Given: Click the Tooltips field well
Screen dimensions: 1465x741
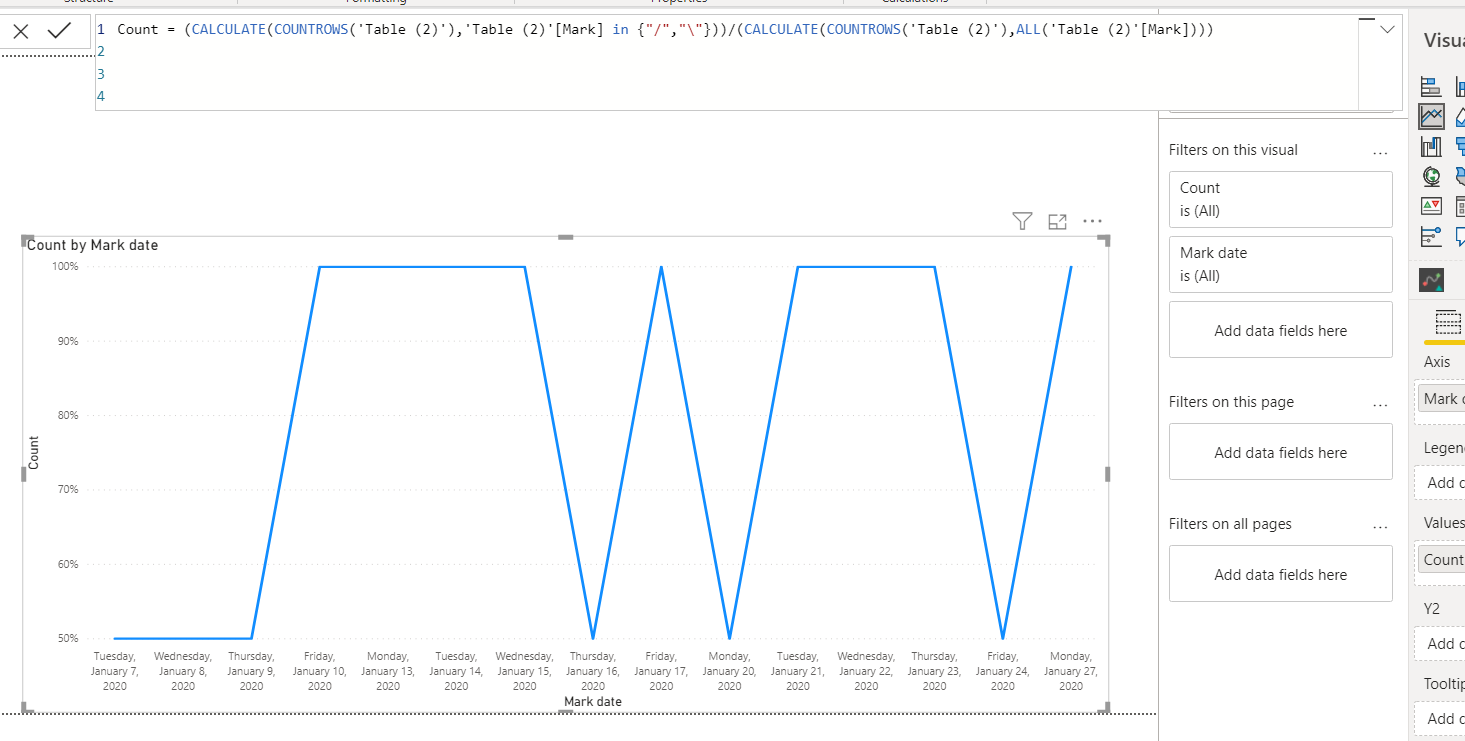Looking at the screenshot, I should pos(1440,718).
